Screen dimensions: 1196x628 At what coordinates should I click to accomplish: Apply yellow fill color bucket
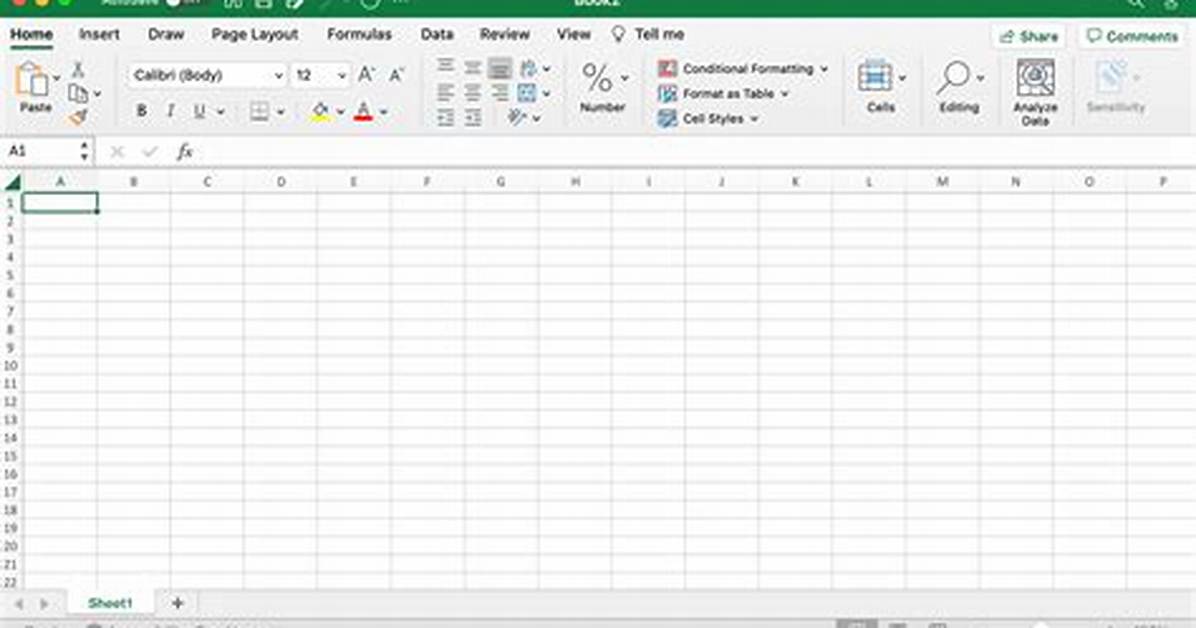(320, 111)
